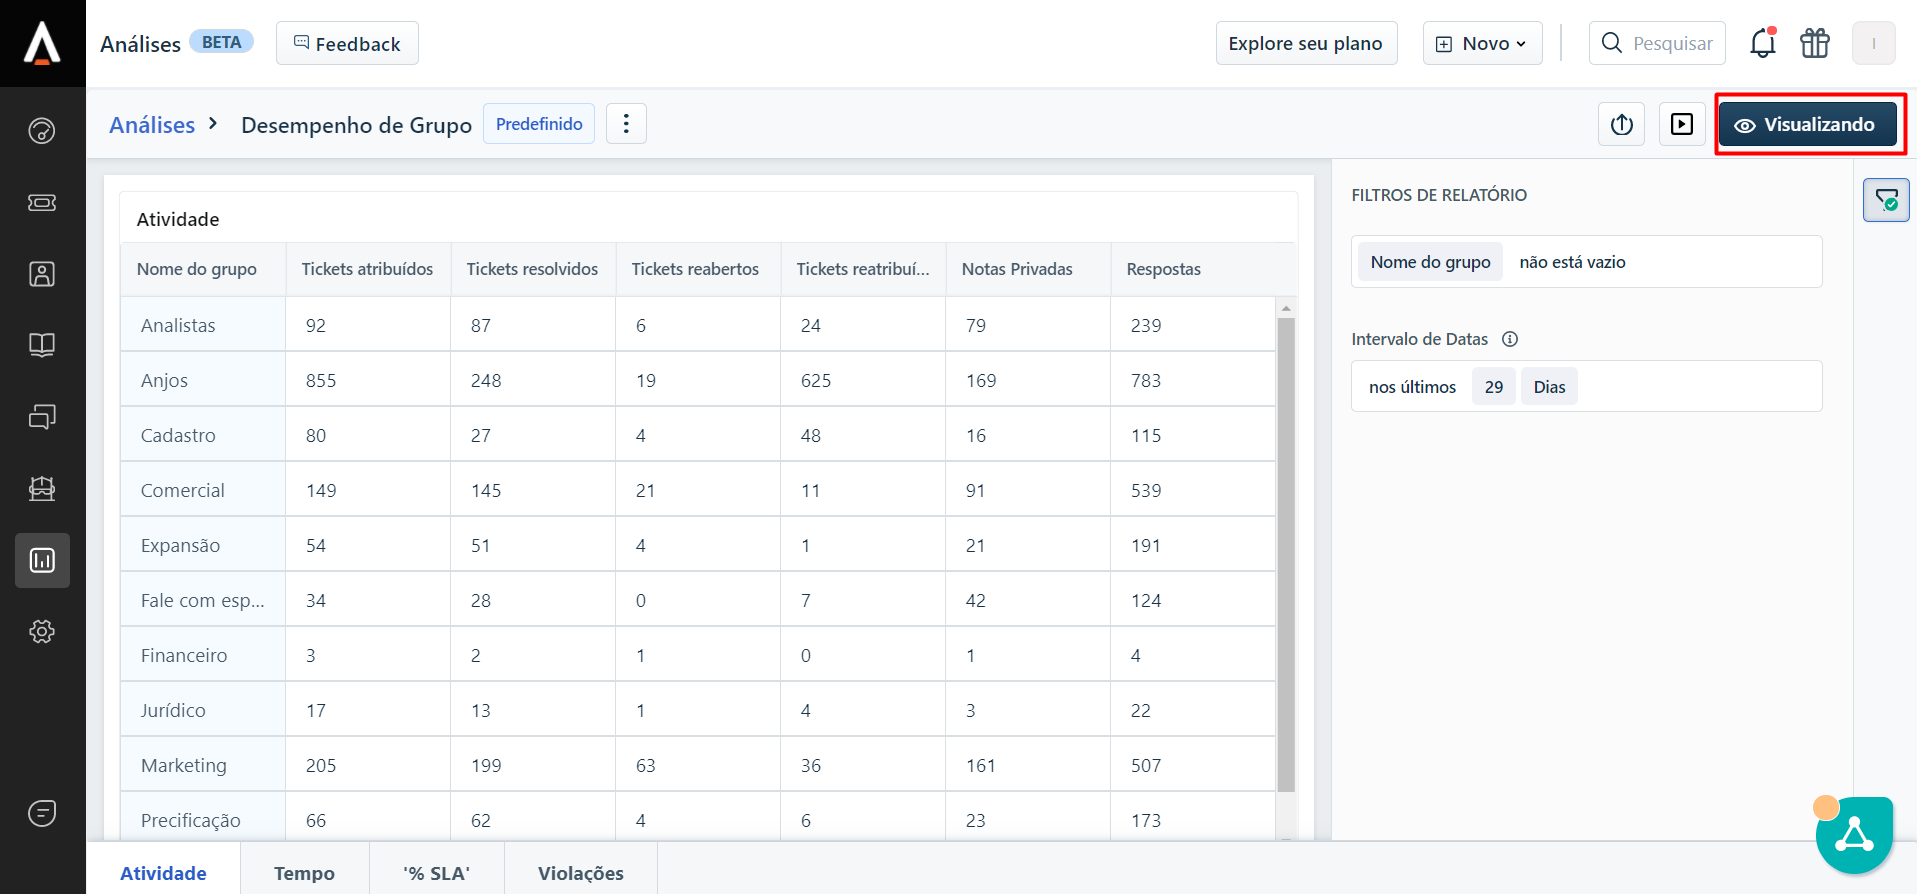The image size is (1917, 894).
Task: Open the Admin settings gear icon
Action: pyautogui.click(x=42, y=631)
